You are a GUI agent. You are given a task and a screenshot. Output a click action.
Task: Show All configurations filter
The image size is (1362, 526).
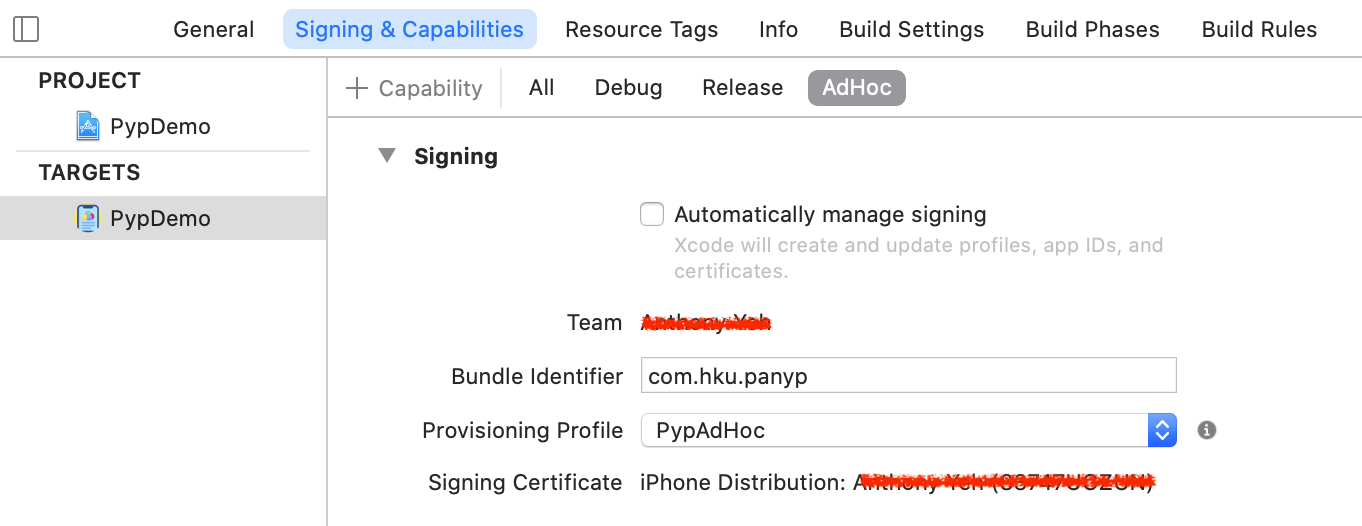541,88
